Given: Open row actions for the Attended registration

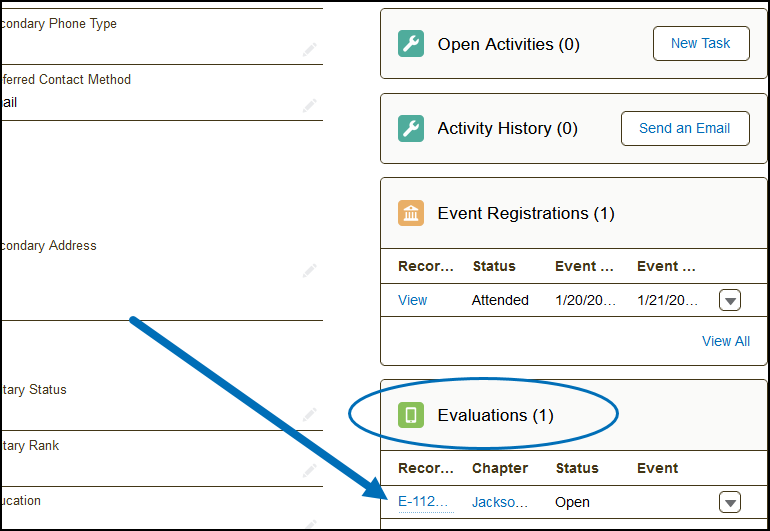Looking at the screenshot, I should [x=730, y=300].
